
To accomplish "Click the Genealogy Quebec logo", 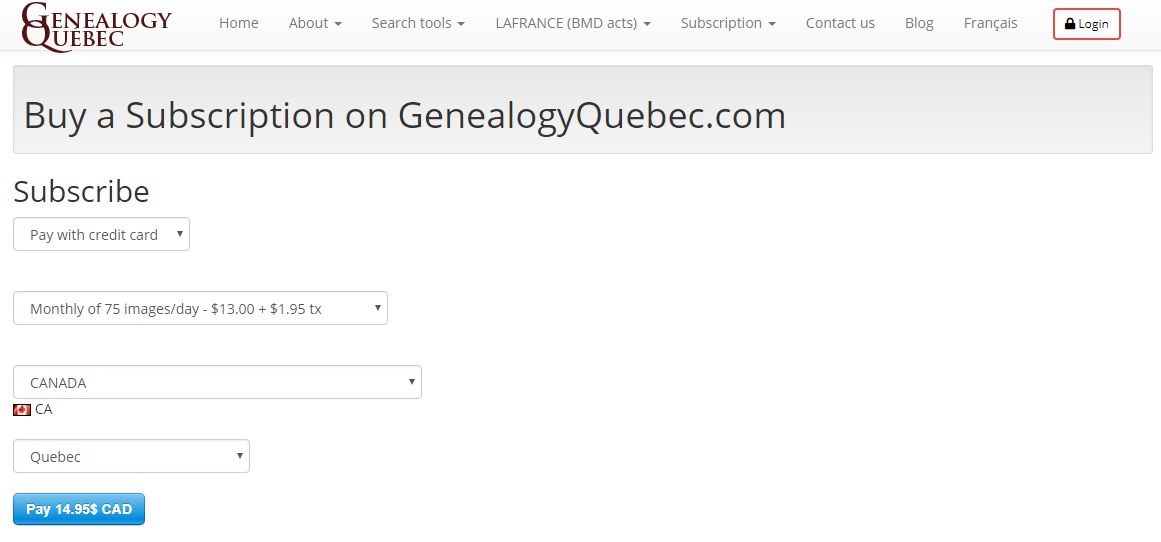I will click(x=96, y=25).
